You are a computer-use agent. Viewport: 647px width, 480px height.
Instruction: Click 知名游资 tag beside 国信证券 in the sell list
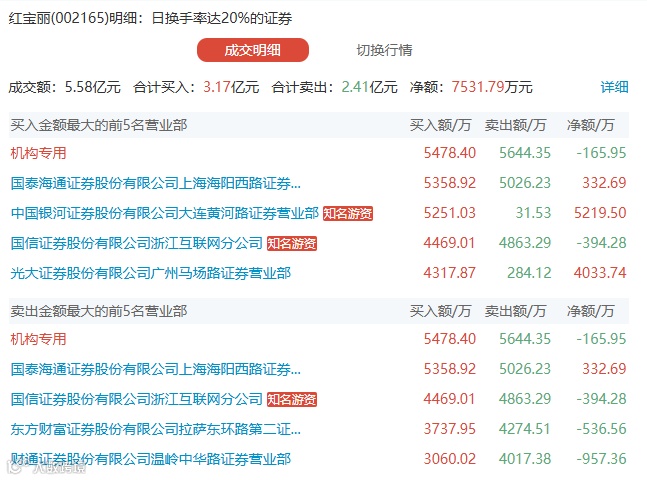pos(292,400)
